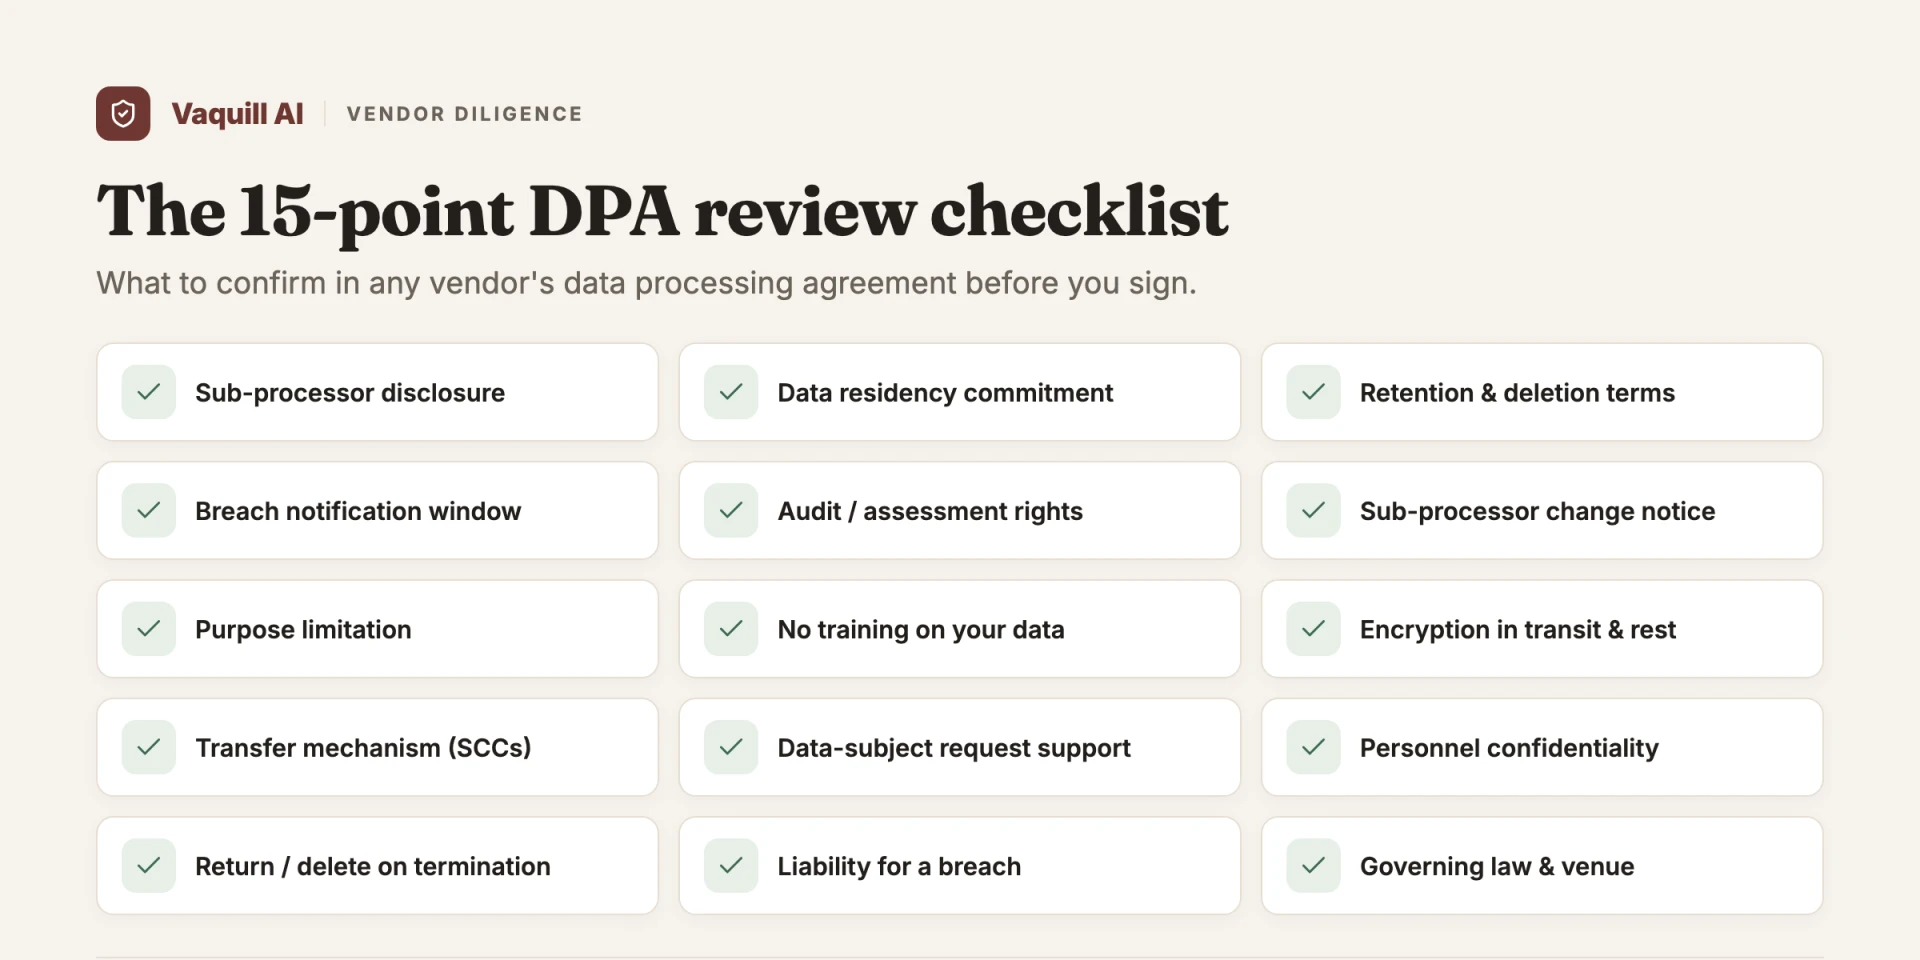Image resolution: width=1920 pixels, height=960 pixels.
Task: Select the 'No training on your data' label
Action: pyautogui.click(x=921, y=630)
